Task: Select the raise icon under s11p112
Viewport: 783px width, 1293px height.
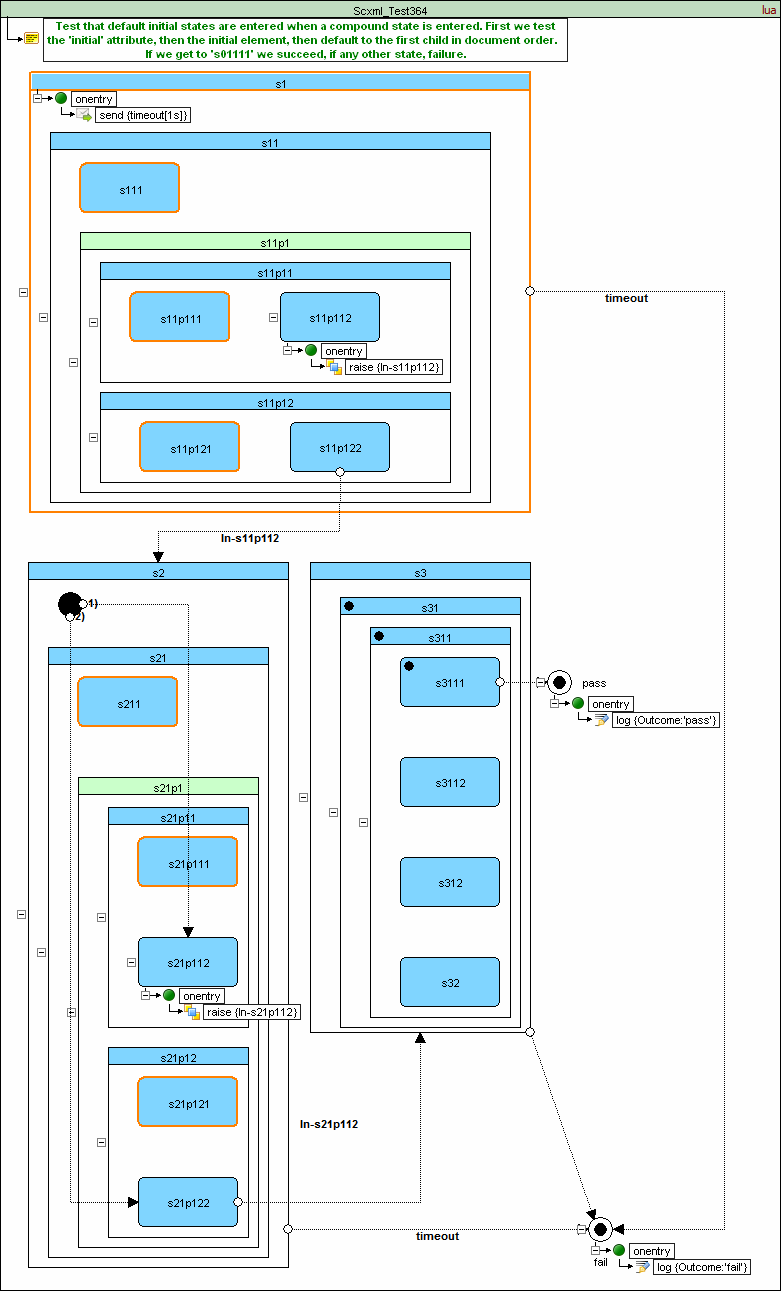Action: 334,367
